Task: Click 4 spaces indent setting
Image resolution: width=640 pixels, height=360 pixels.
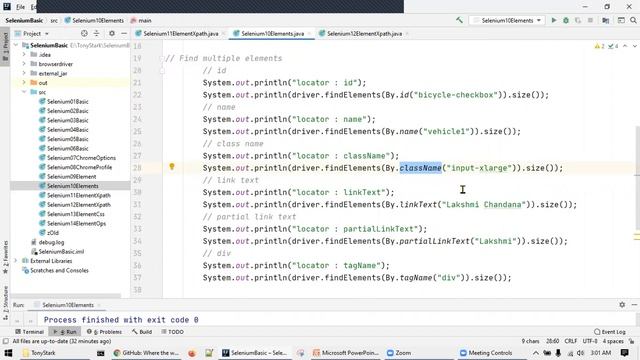Action: click(613, 341)
